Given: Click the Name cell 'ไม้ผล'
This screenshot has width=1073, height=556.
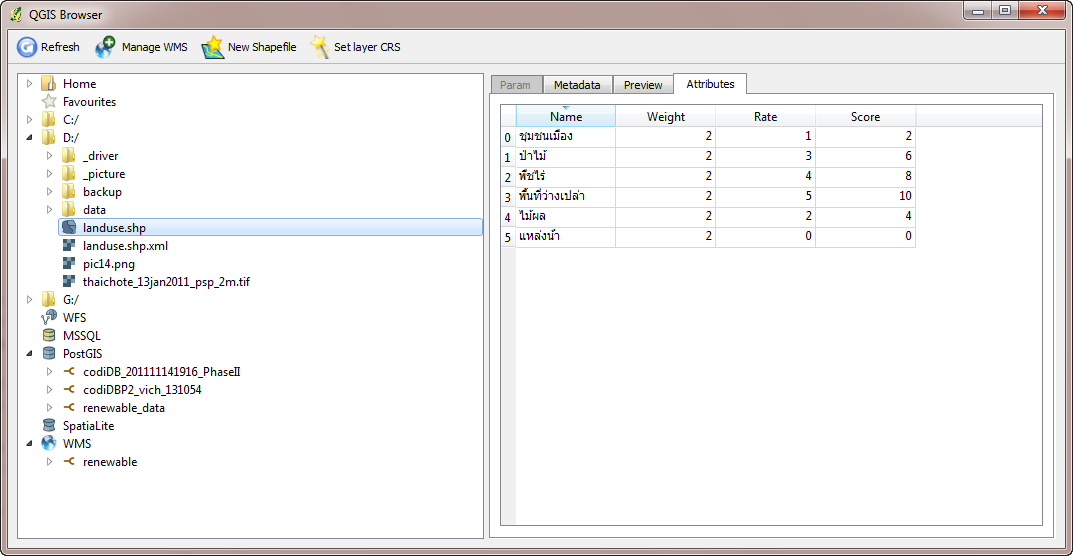Looking at the screenshot, I should [565, 216].
